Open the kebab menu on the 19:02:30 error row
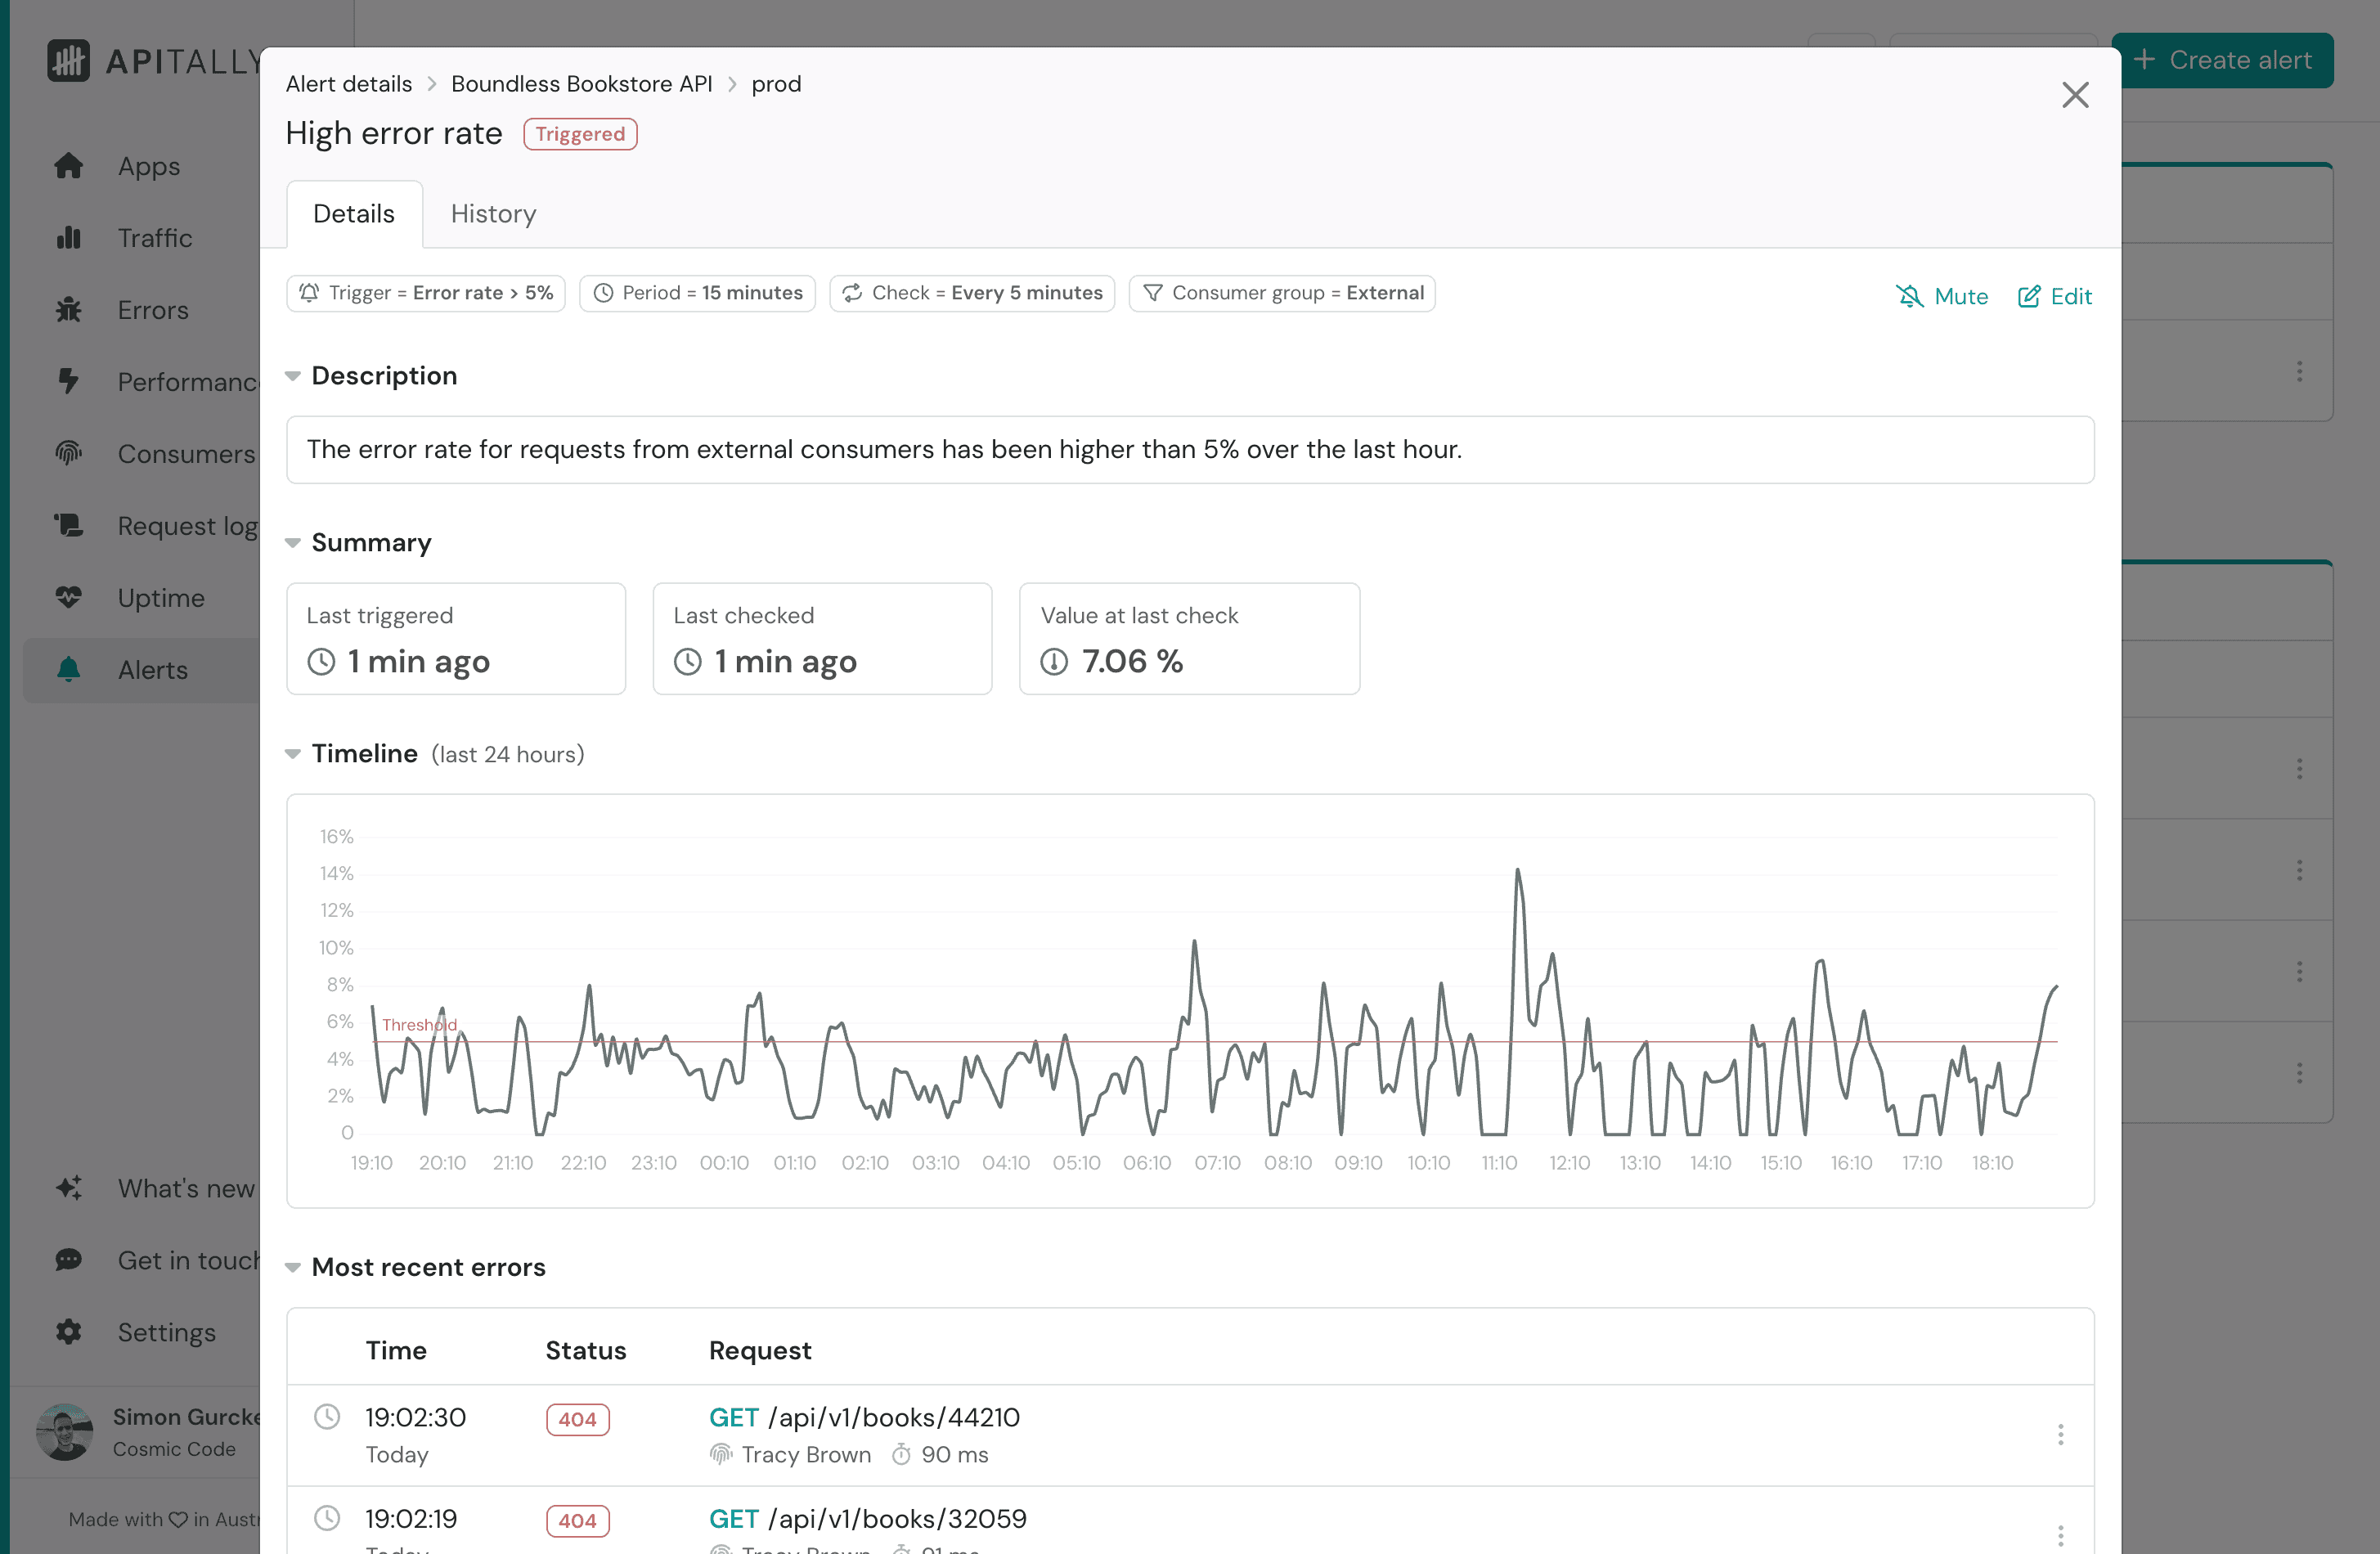 pos(2061,1435)
